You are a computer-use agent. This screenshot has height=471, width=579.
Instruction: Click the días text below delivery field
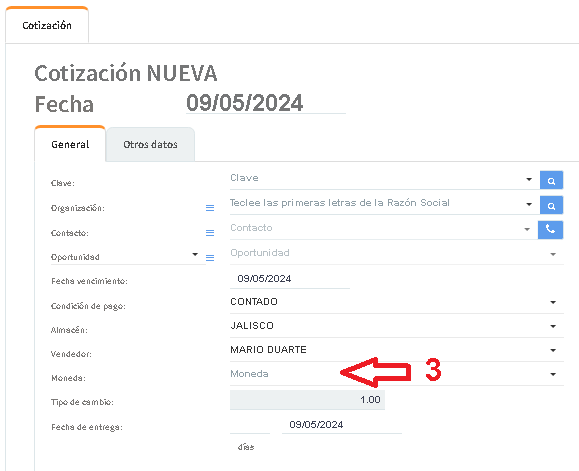pyautogui.click(x=246, y=447)
